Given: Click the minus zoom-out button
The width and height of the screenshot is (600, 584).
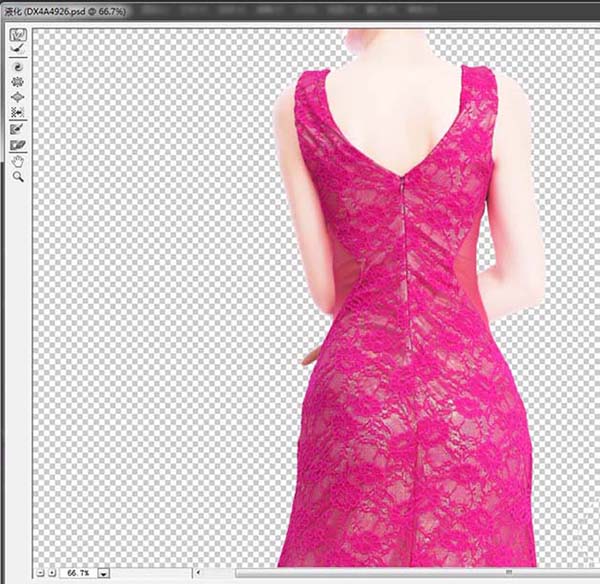Looking at the screenshot, I should click(40, 573).
